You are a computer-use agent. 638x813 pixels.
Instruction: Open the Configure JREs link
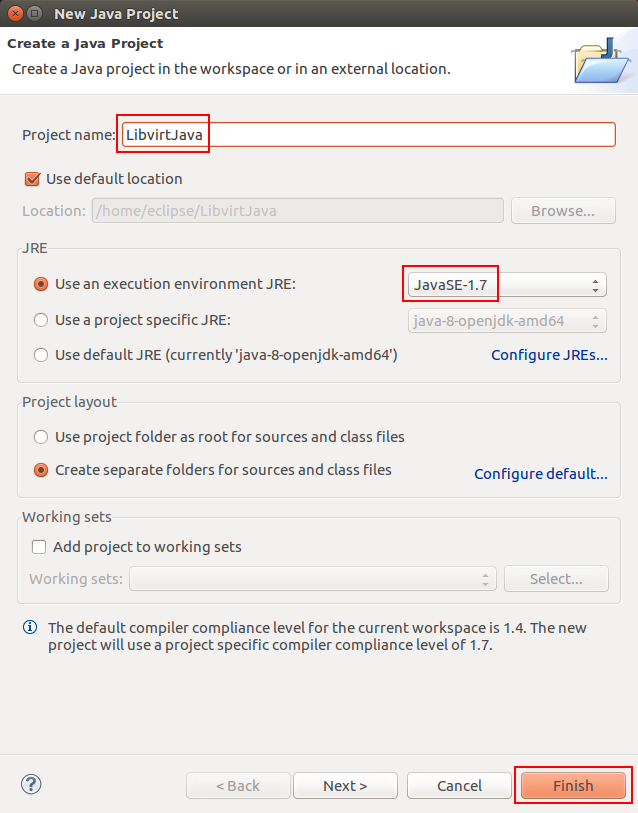coord(549,355)
